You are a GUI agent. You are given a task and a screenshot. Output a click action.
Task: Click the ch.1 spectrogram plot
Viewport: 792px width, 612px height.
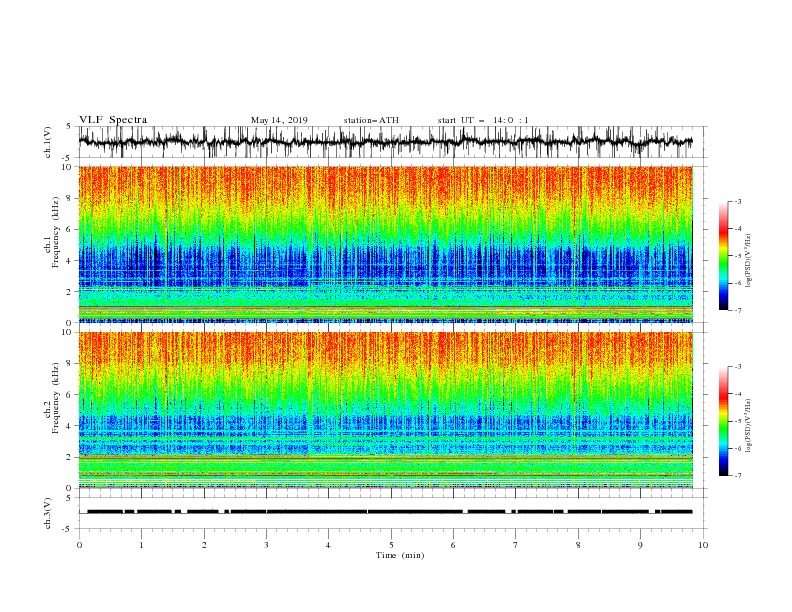pyautogui.click(x=386, y=244)
